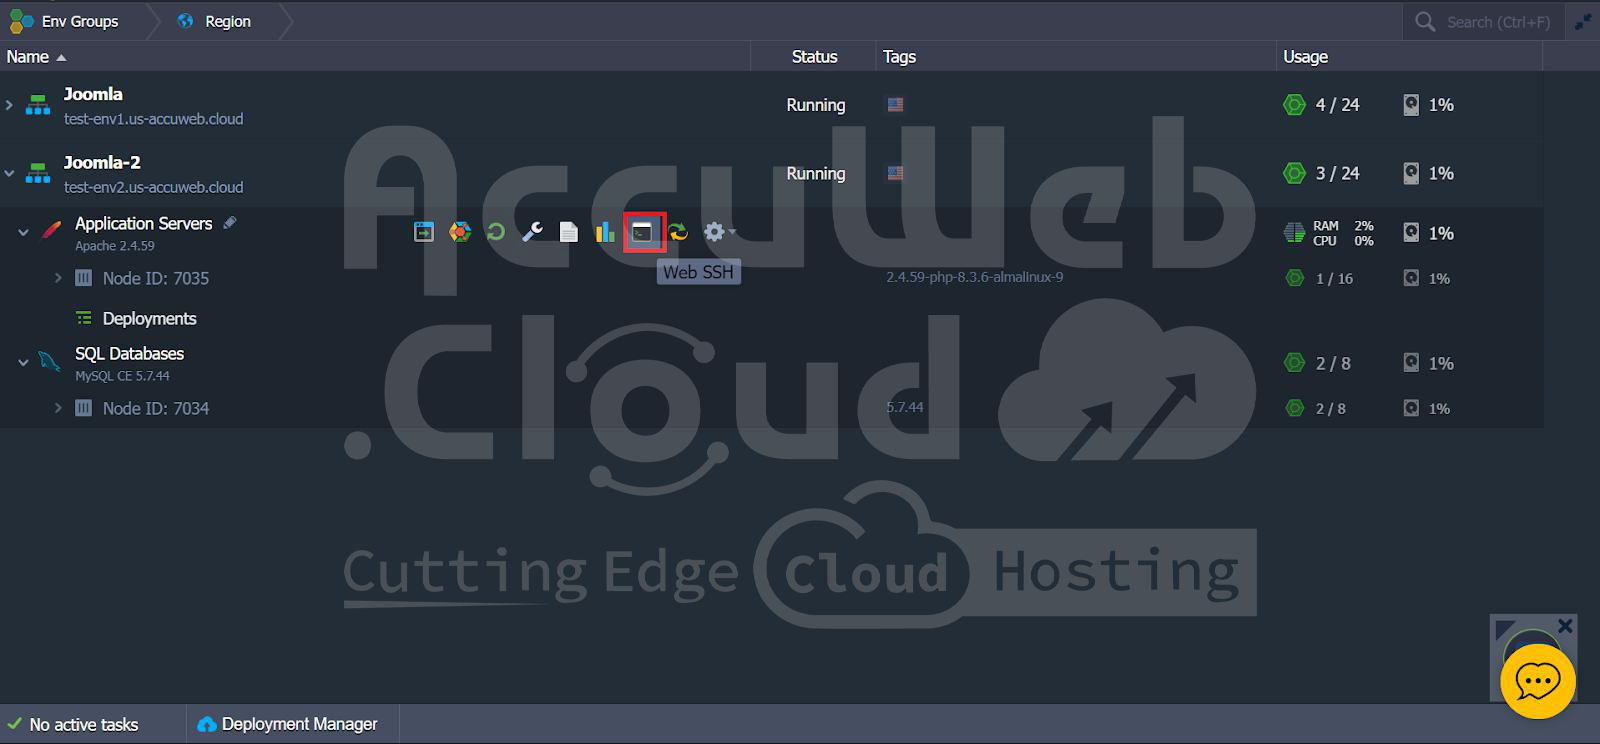
Task: Open the Log file icon
Action: coord(568,233)
